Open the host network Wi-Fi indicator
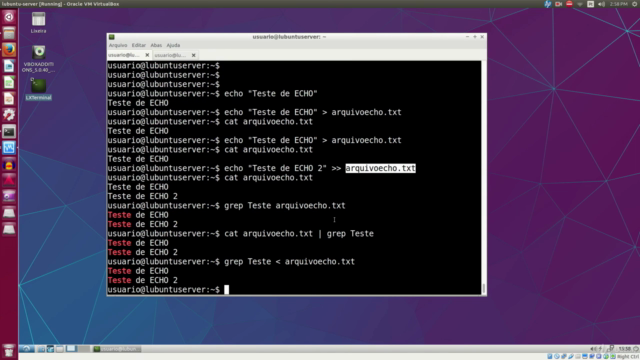 coord(580,4)
